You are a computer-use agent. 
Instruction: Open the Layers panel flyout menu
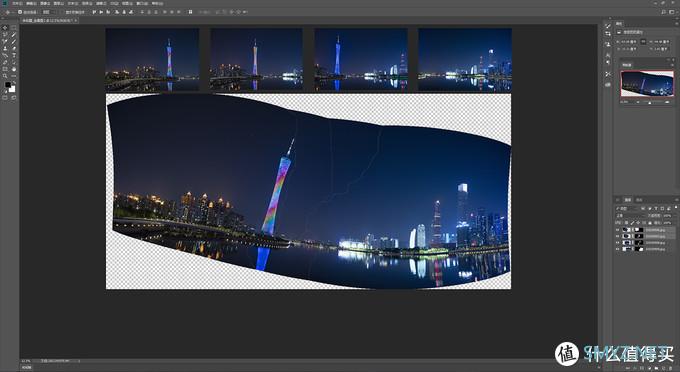(x=677, y=200)
